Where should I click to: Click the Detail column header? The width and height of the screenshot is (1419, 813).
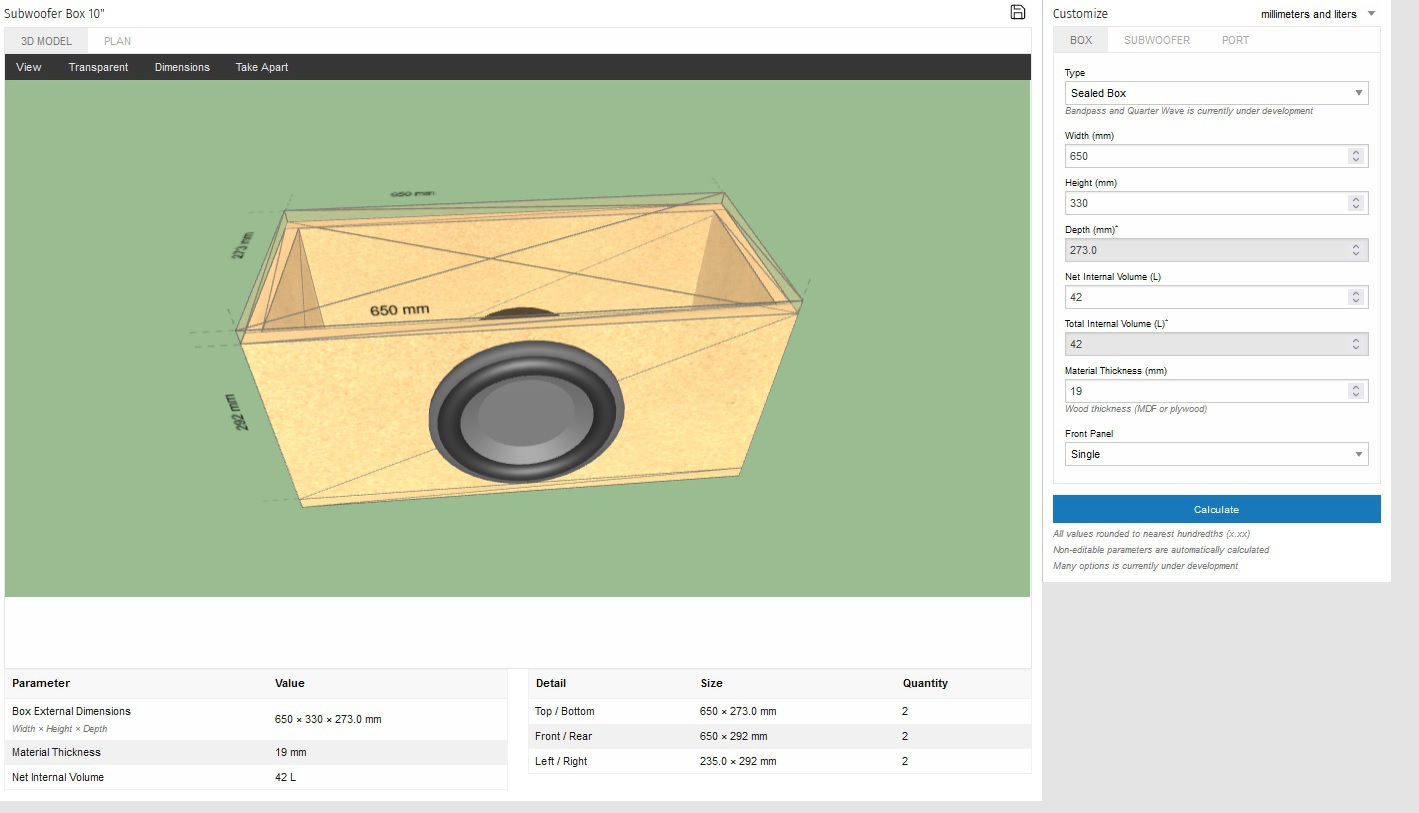pyautogui.click(x=551, y=683)
